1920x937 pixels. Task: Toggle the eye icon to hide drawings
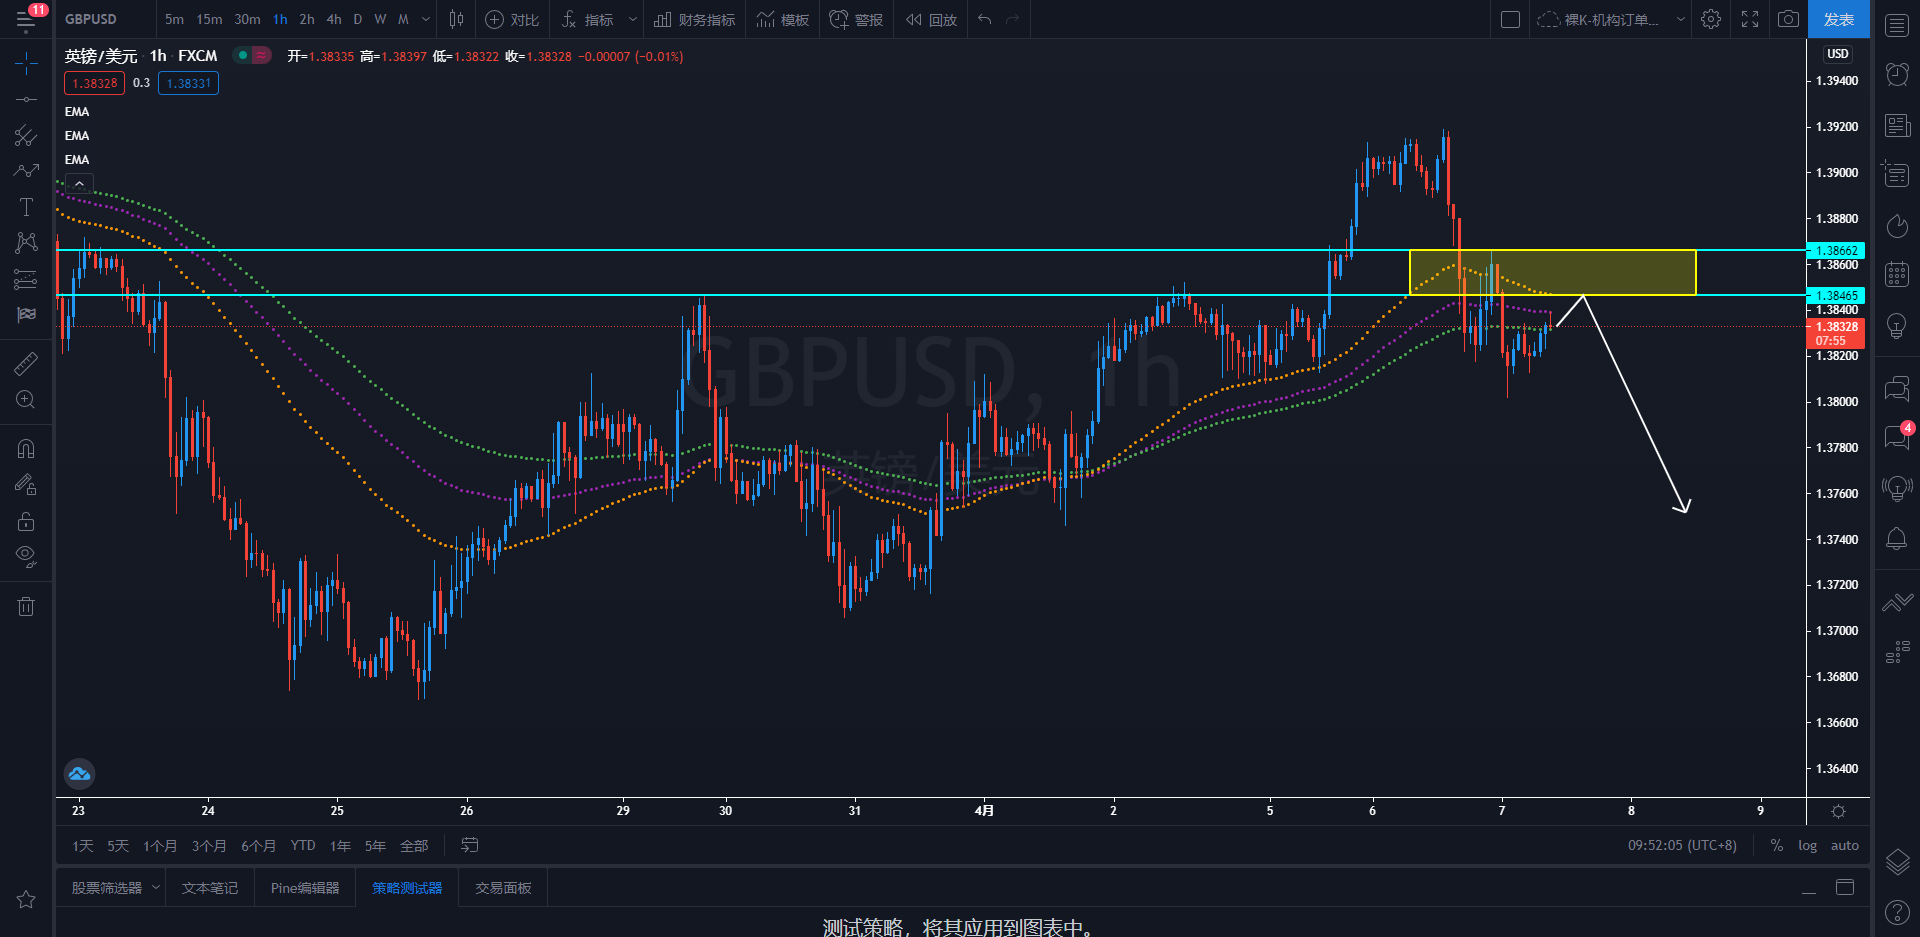point(26,556)
